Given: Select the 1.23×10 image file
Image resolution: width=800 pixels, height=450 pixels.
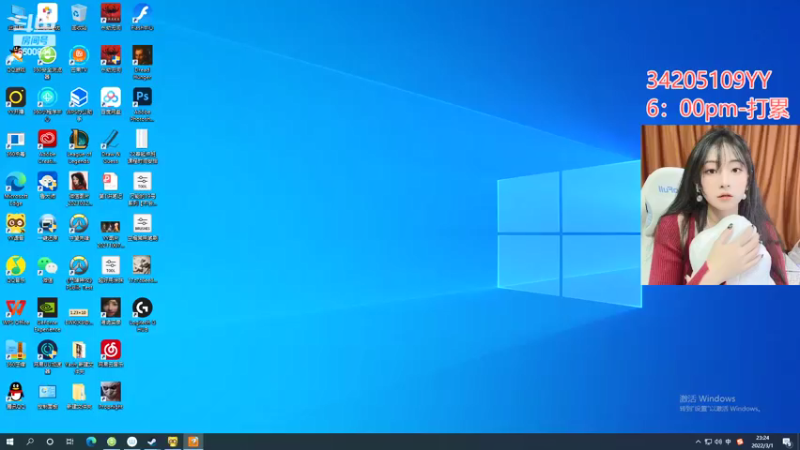Looking at the screenshot, I should point(79,315).
